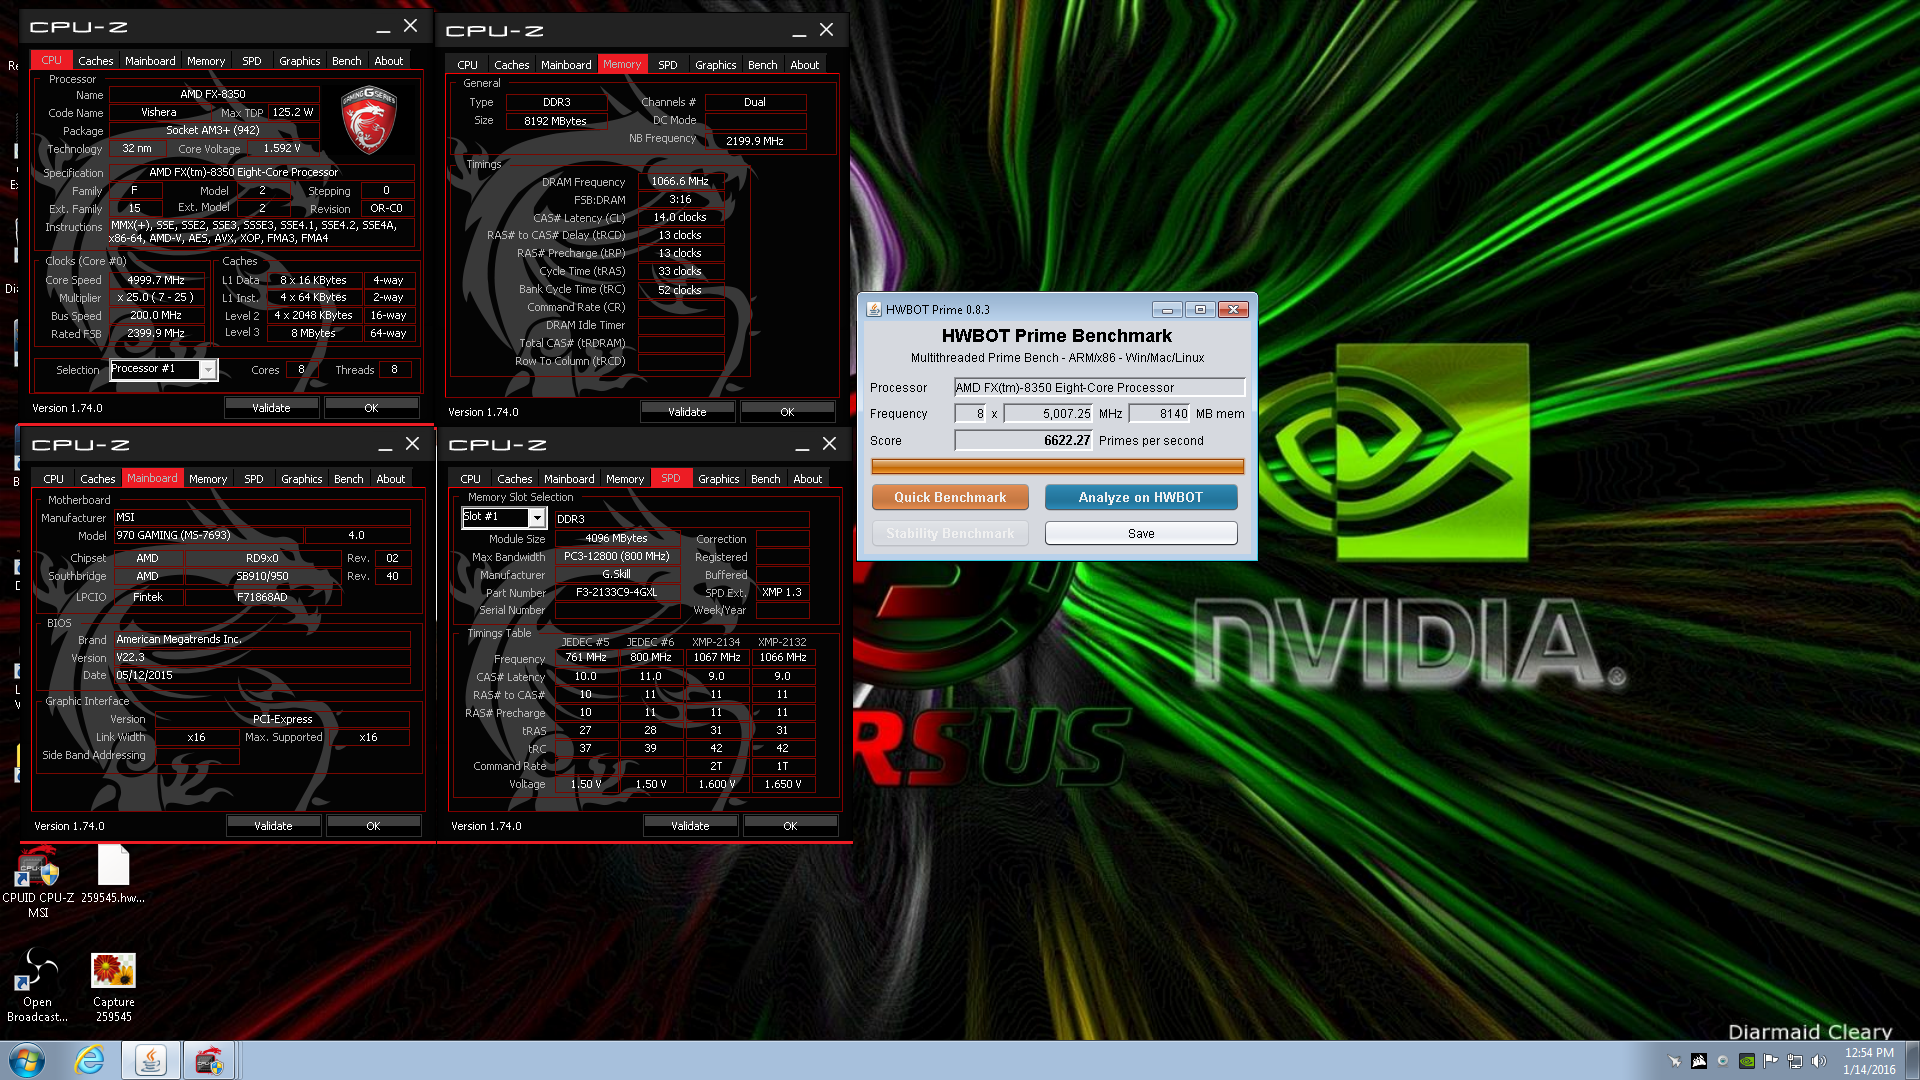This screenshot has height=1080, width=1920.
Task: Open the CPUID CPU-Z MSI desktop shortcut
Action: 38,882
